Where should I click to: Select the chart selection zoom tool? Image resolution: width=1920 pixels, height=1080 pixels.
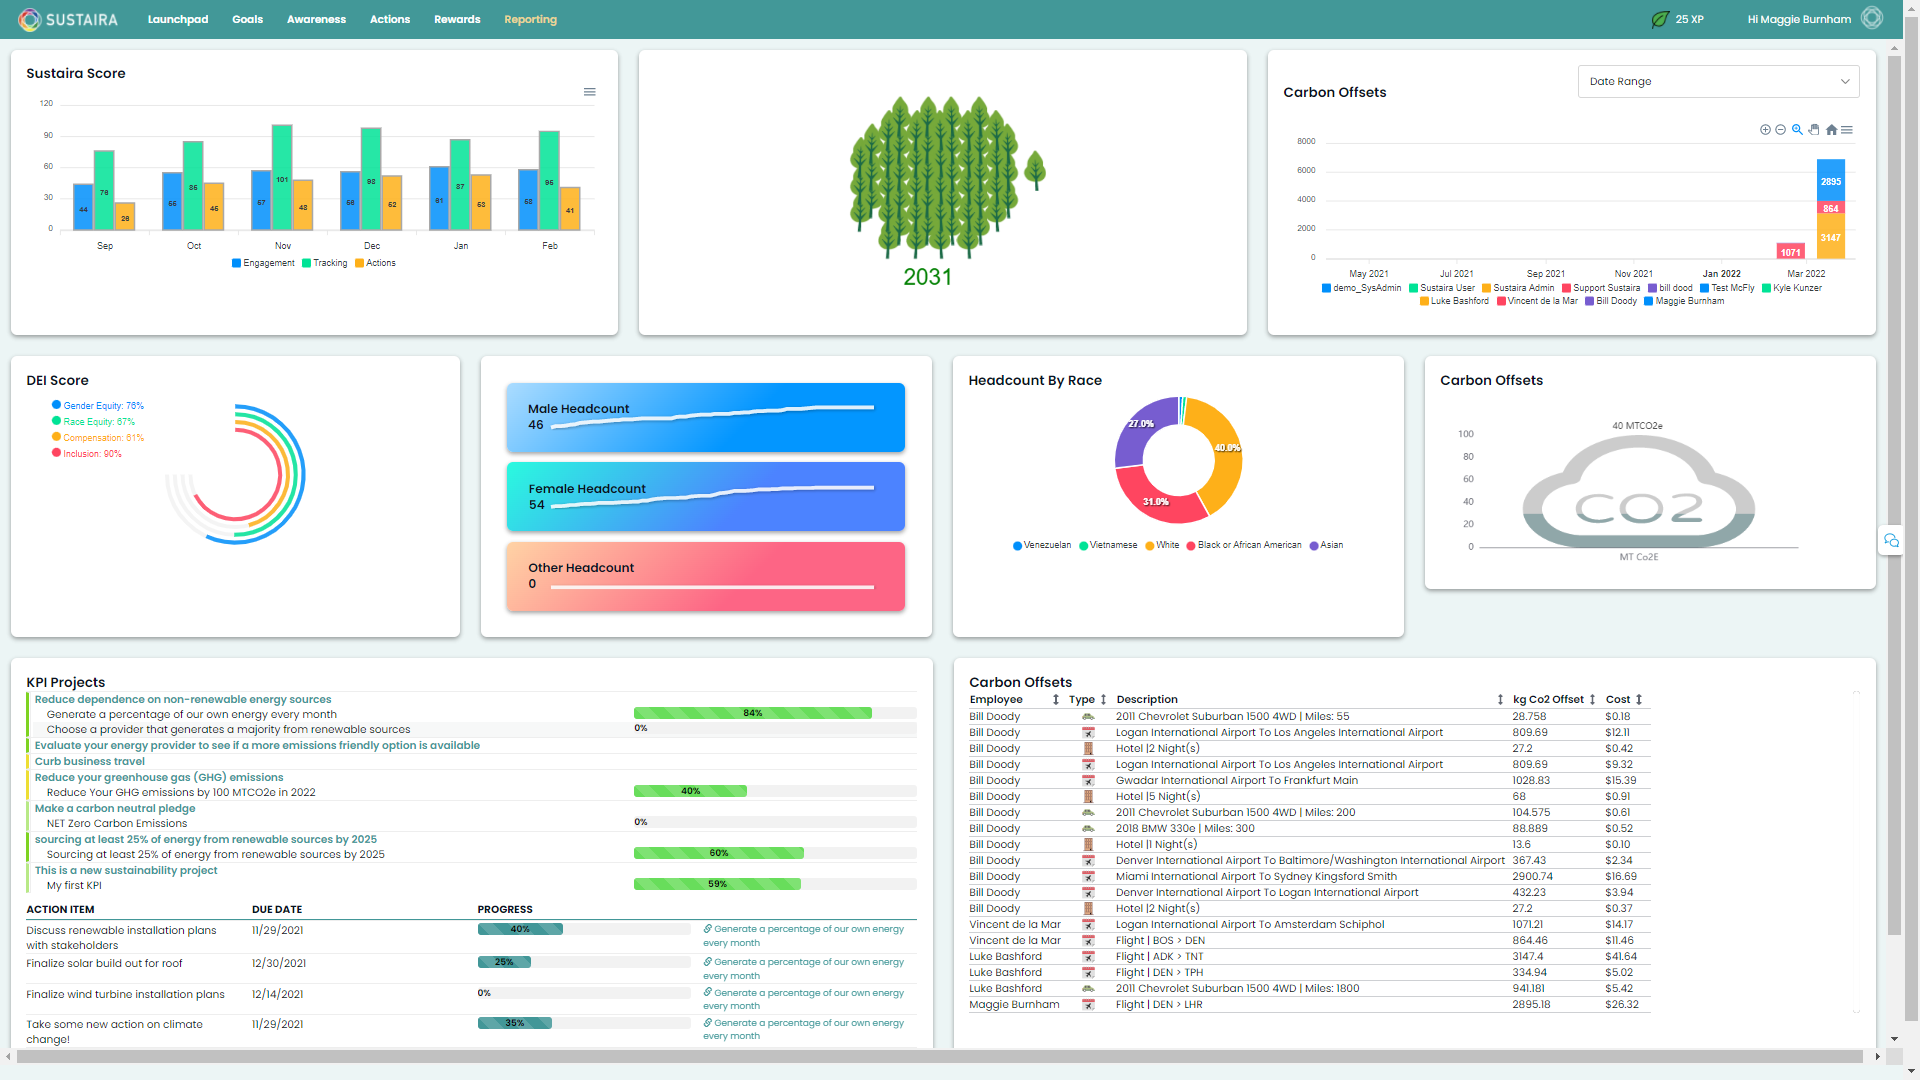click(1797, 130)
